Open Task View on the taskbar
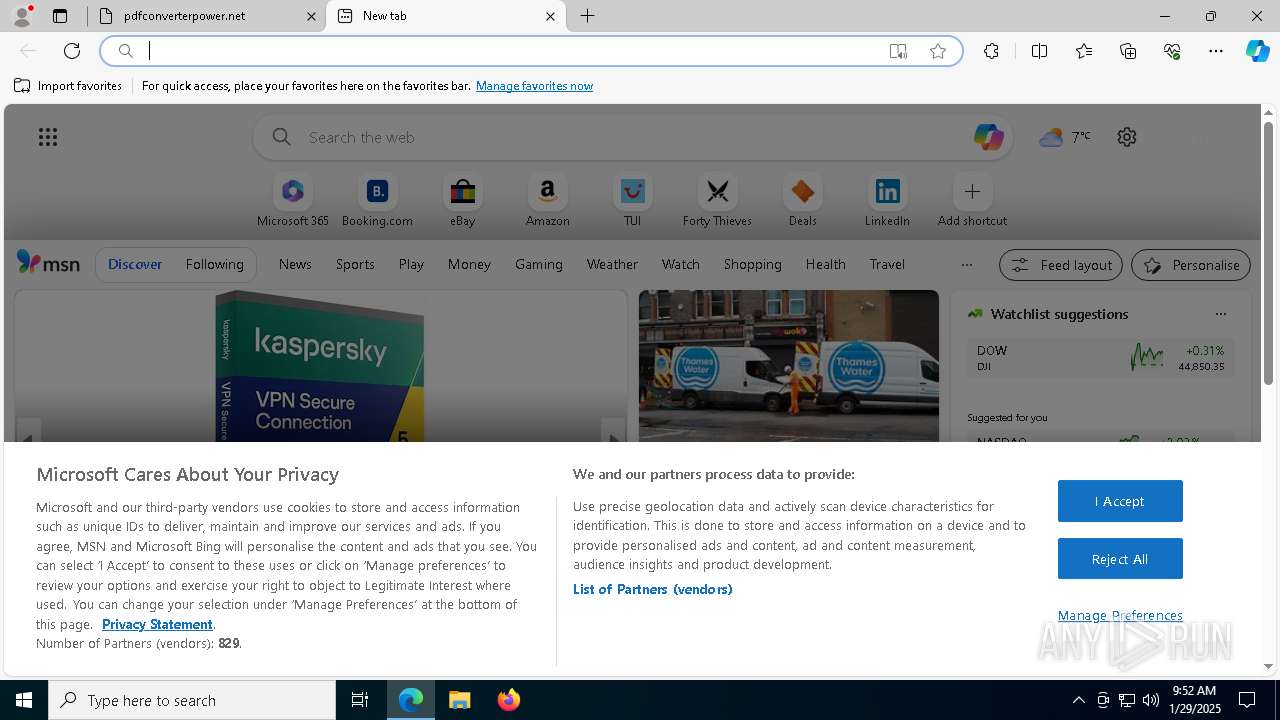 tap(360, 700)
